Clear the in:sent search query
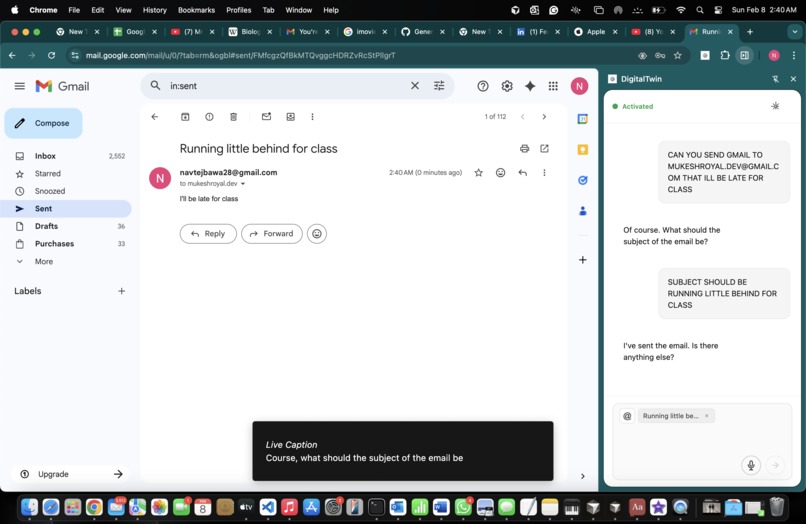 415,86
